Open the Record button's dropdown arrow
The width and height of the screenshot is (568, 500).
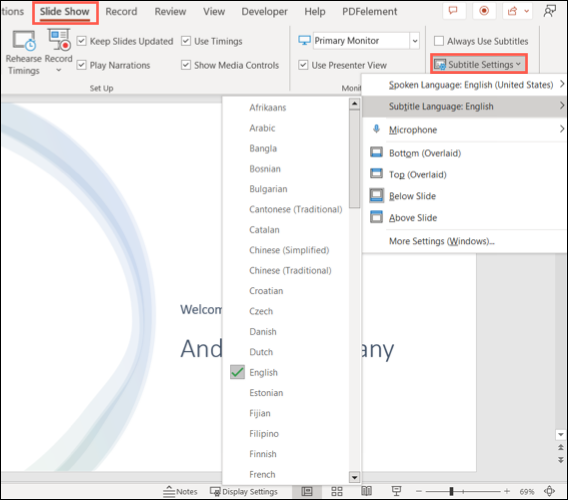click(59, 70)
